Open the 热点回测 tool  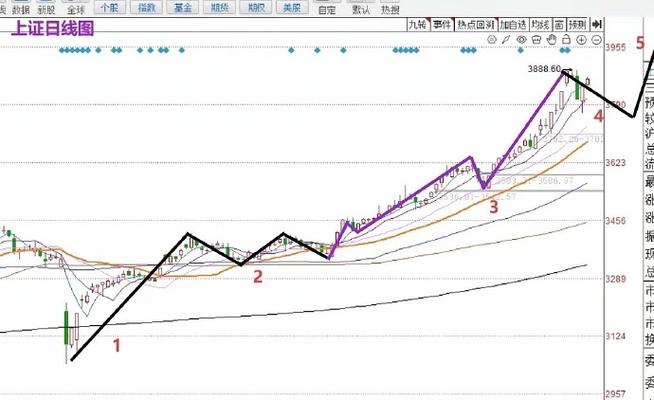476,22
